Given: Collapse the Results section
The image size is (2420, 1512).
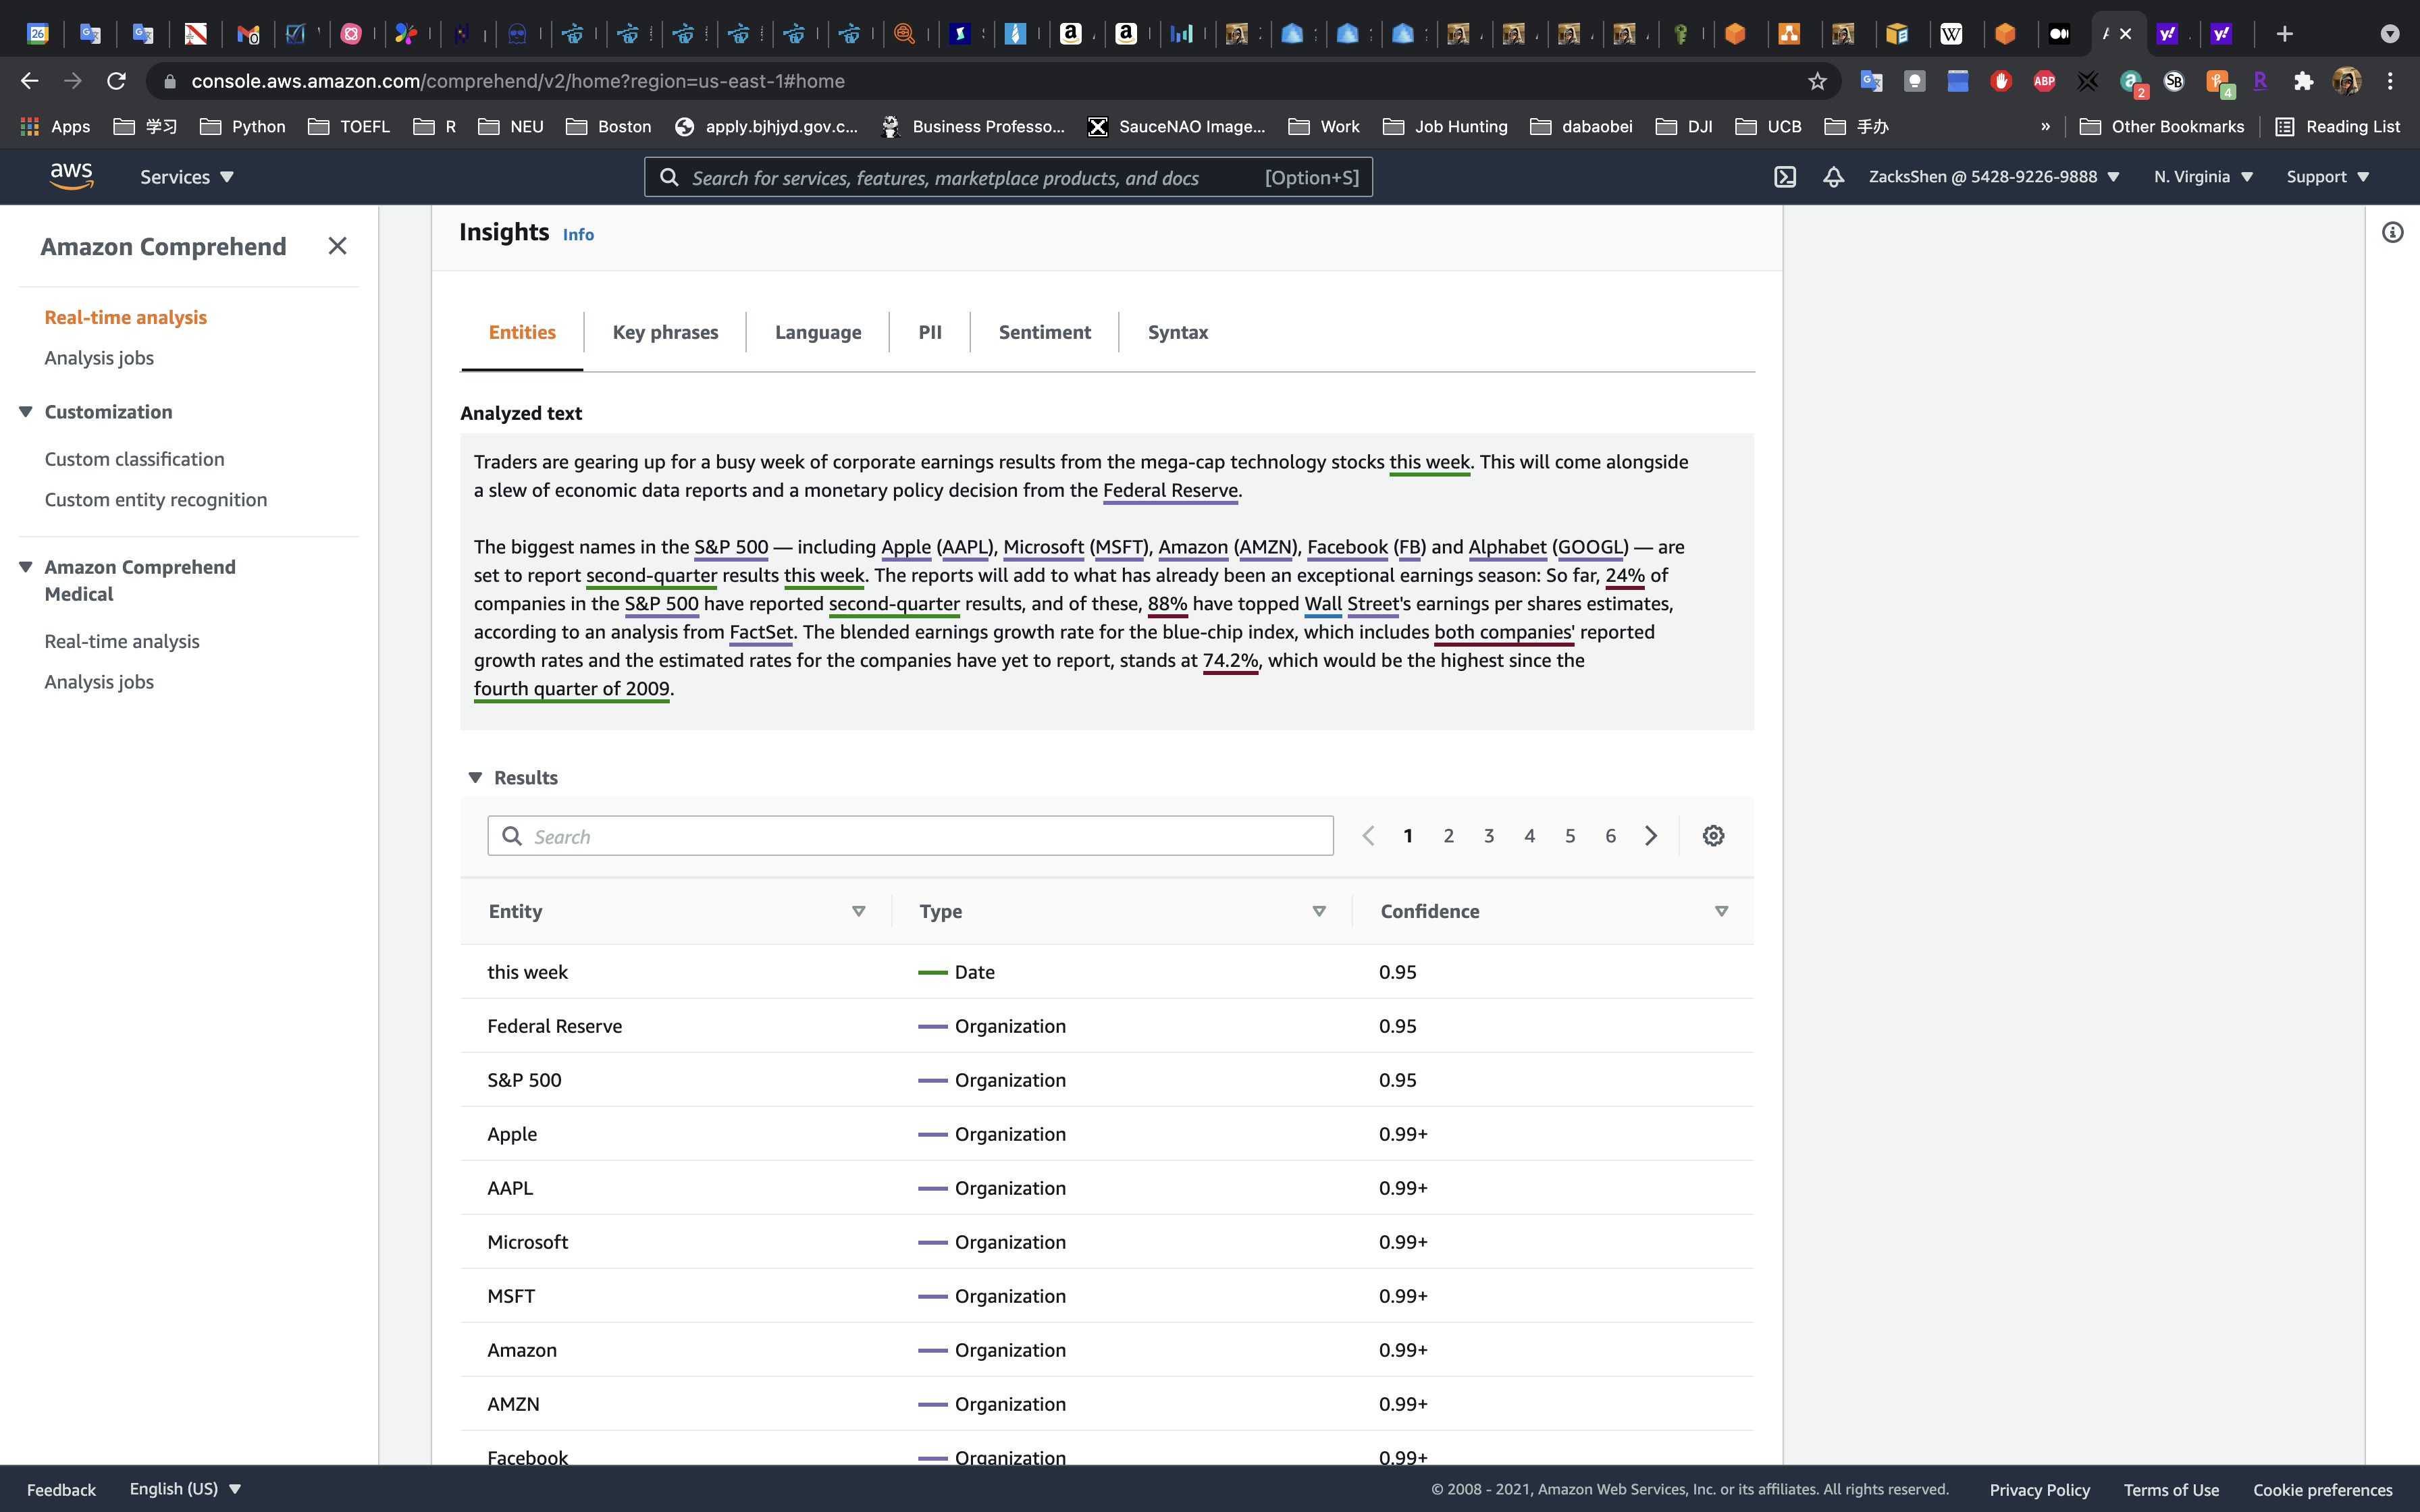Looking at the screenshot, I should [x=476, y=778].
